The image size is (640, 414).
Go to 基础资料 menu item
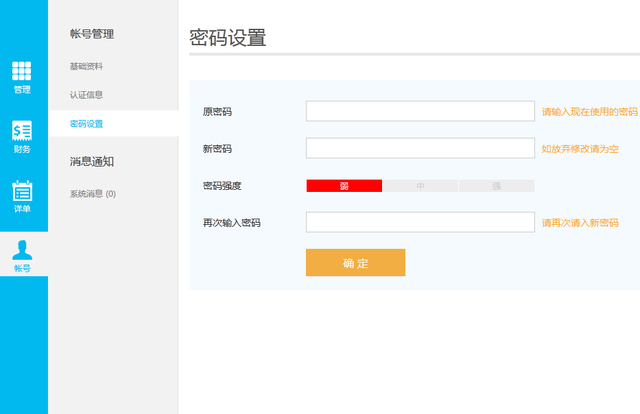click(x=86, y=66)
